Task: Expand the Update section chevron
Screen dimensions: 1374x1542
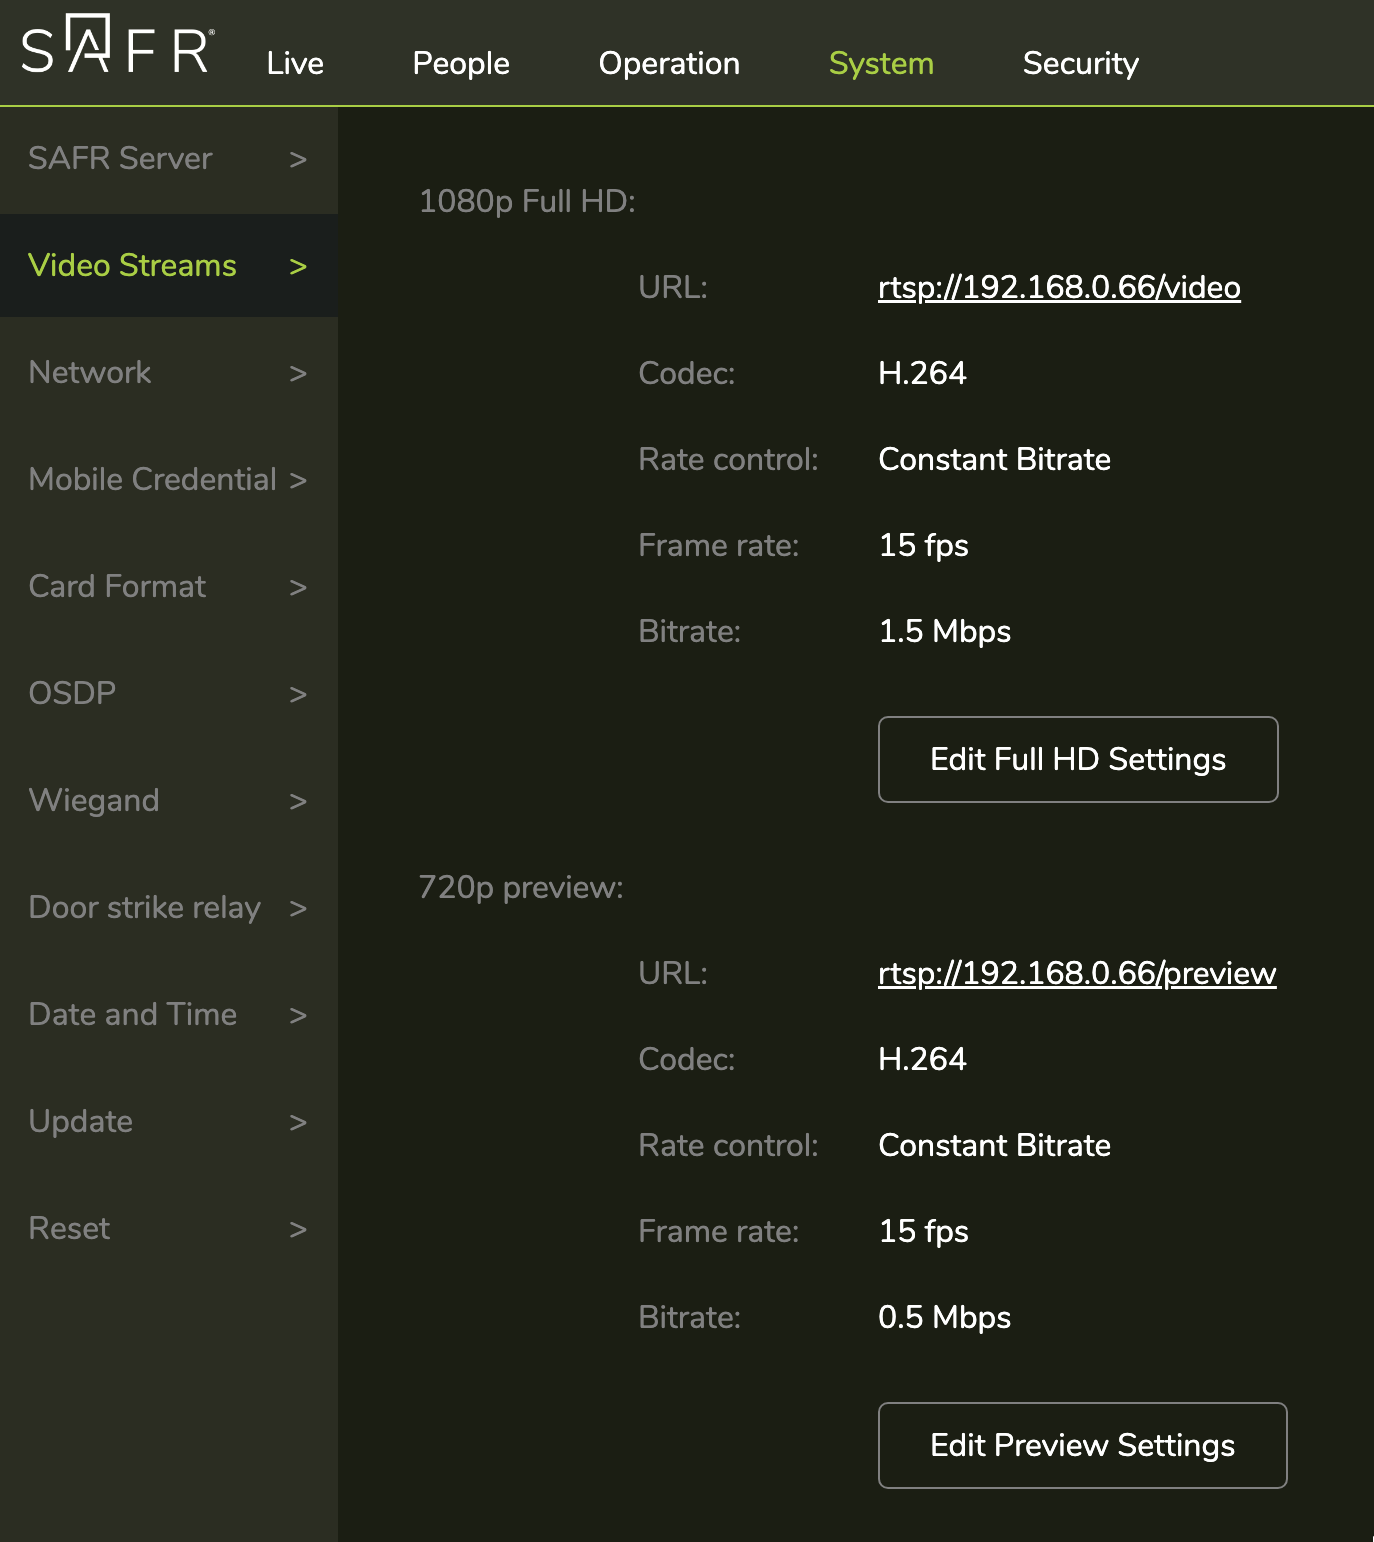Action: point(297,1122)
